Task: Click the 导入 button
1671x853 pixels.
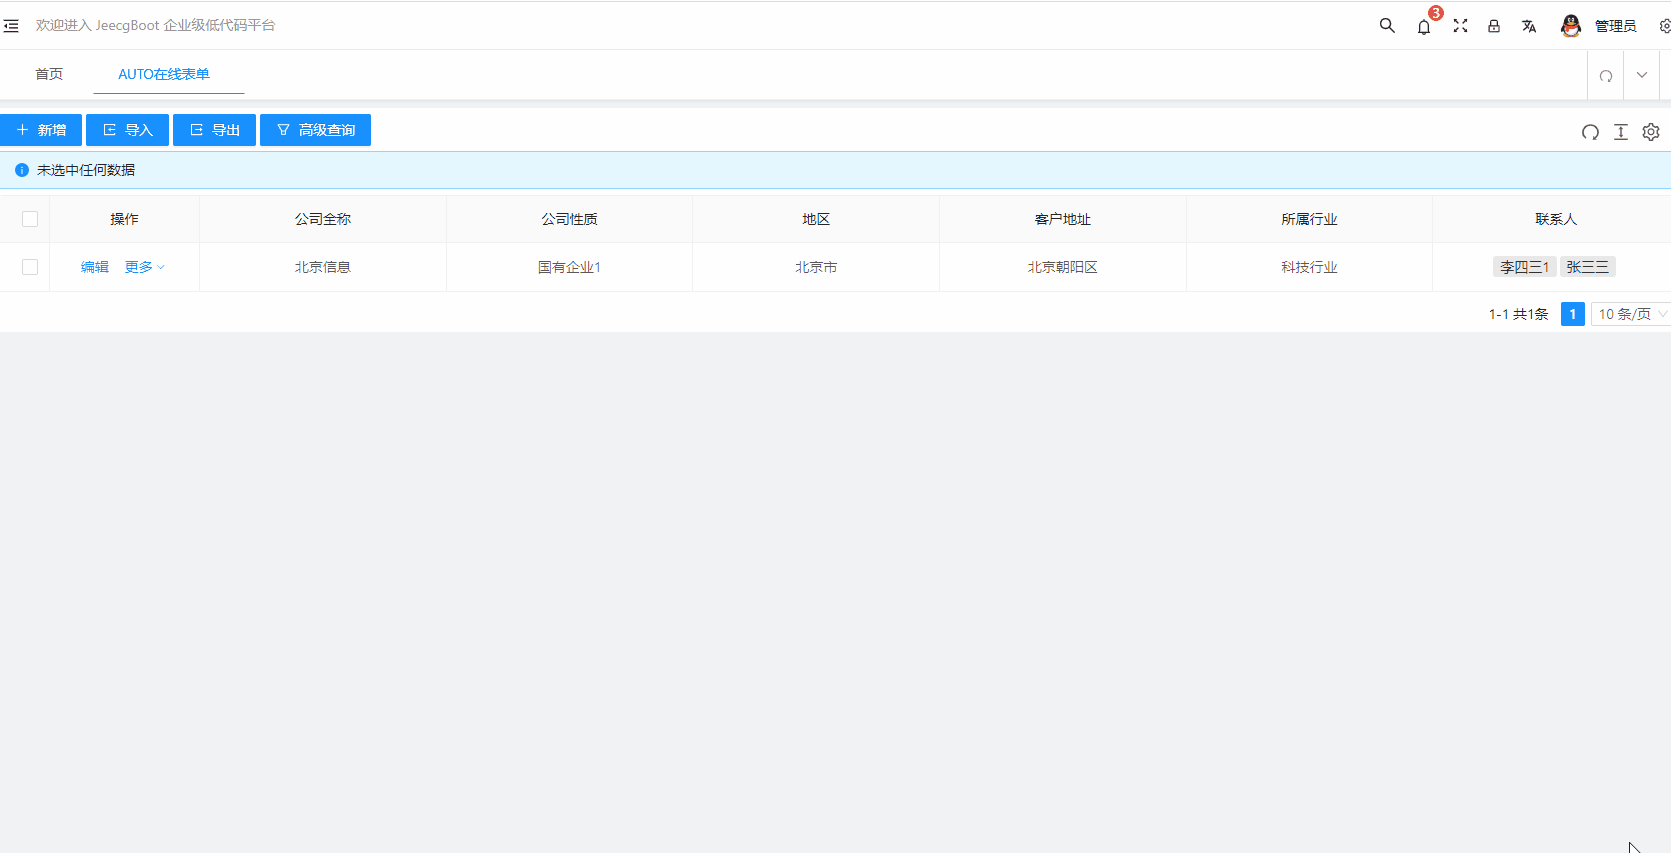Action: tap(127, 130)
